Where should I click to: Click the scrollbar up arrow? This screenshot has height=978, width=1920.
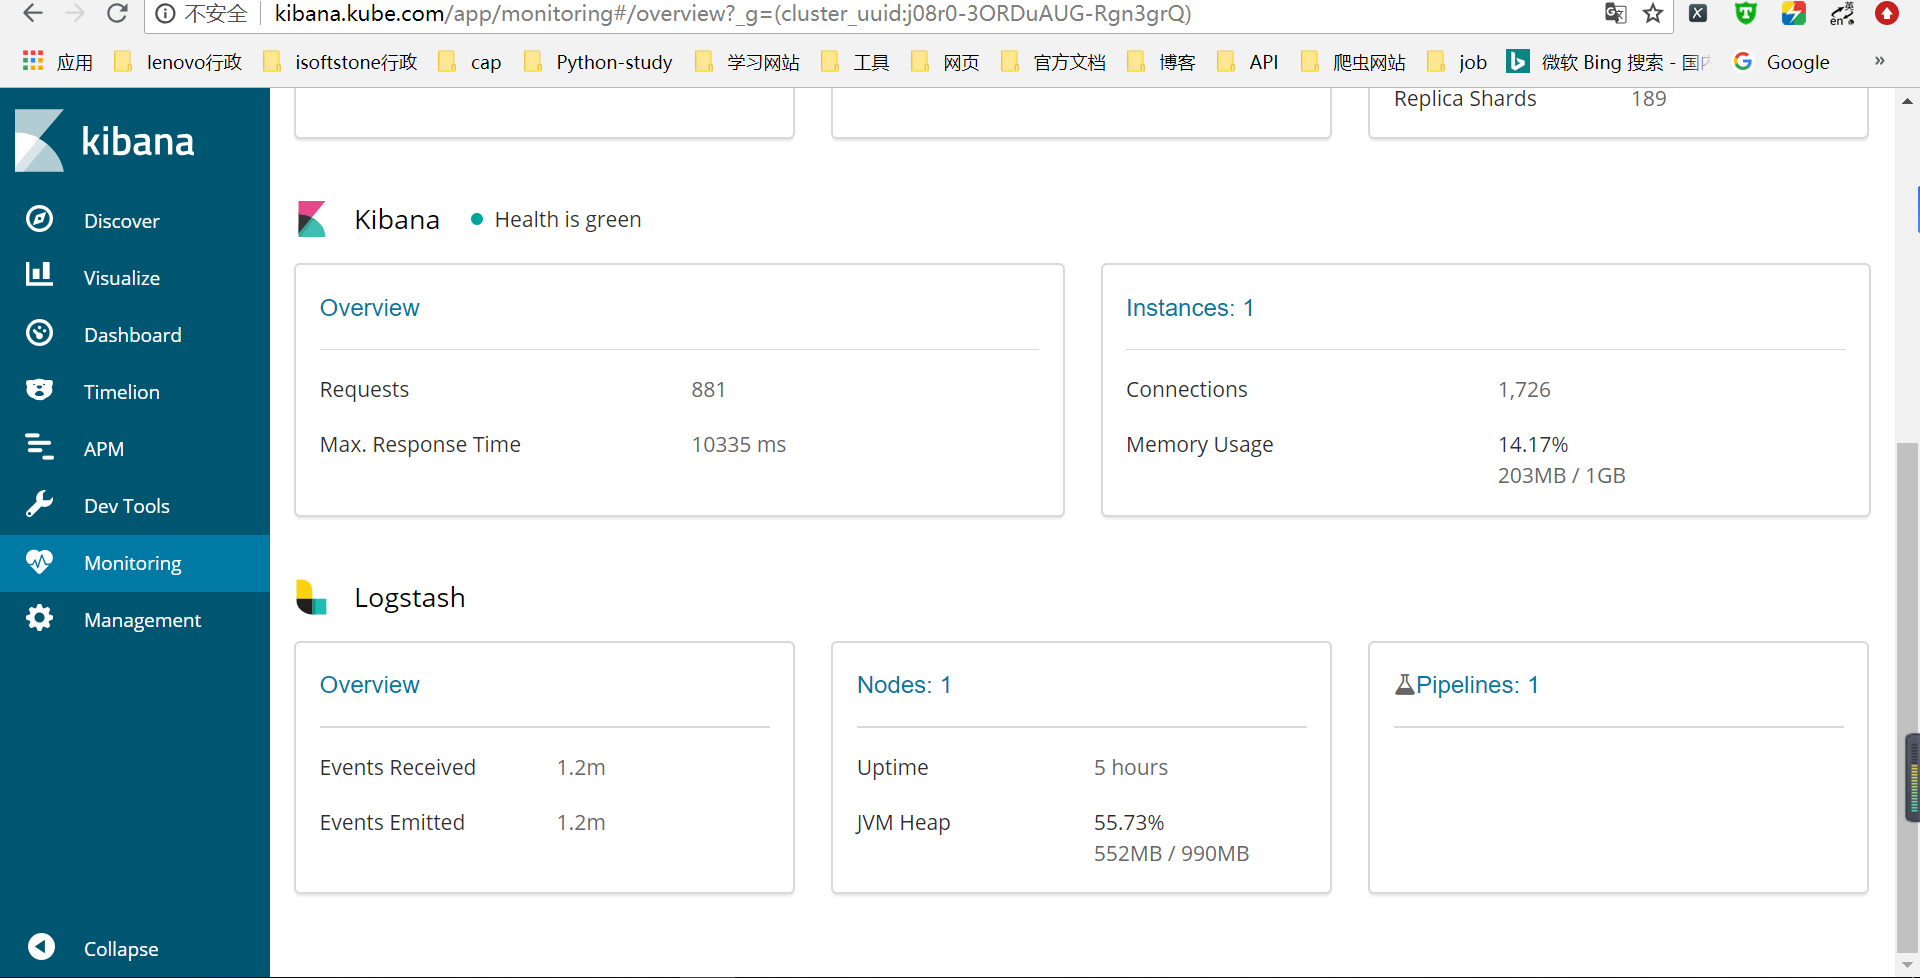1907,101
